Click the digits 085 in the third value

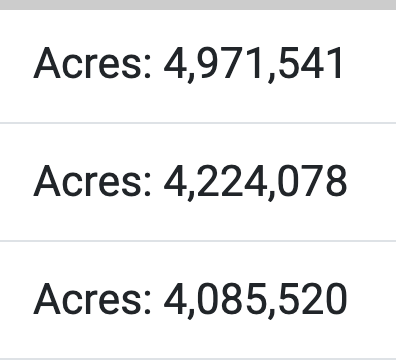(231, 298)
